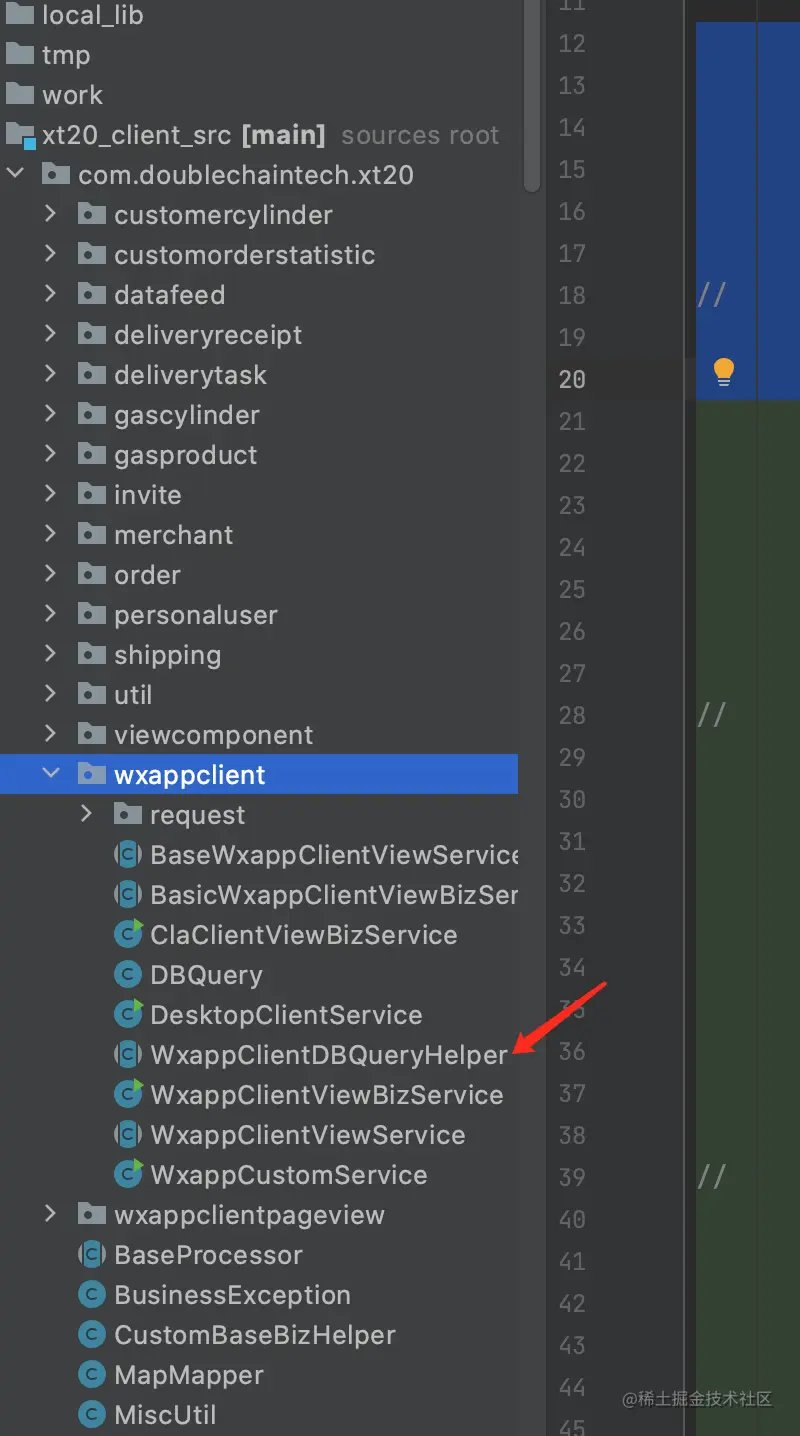Click the WxappCustomService class icon

[x=127, y=1175]
